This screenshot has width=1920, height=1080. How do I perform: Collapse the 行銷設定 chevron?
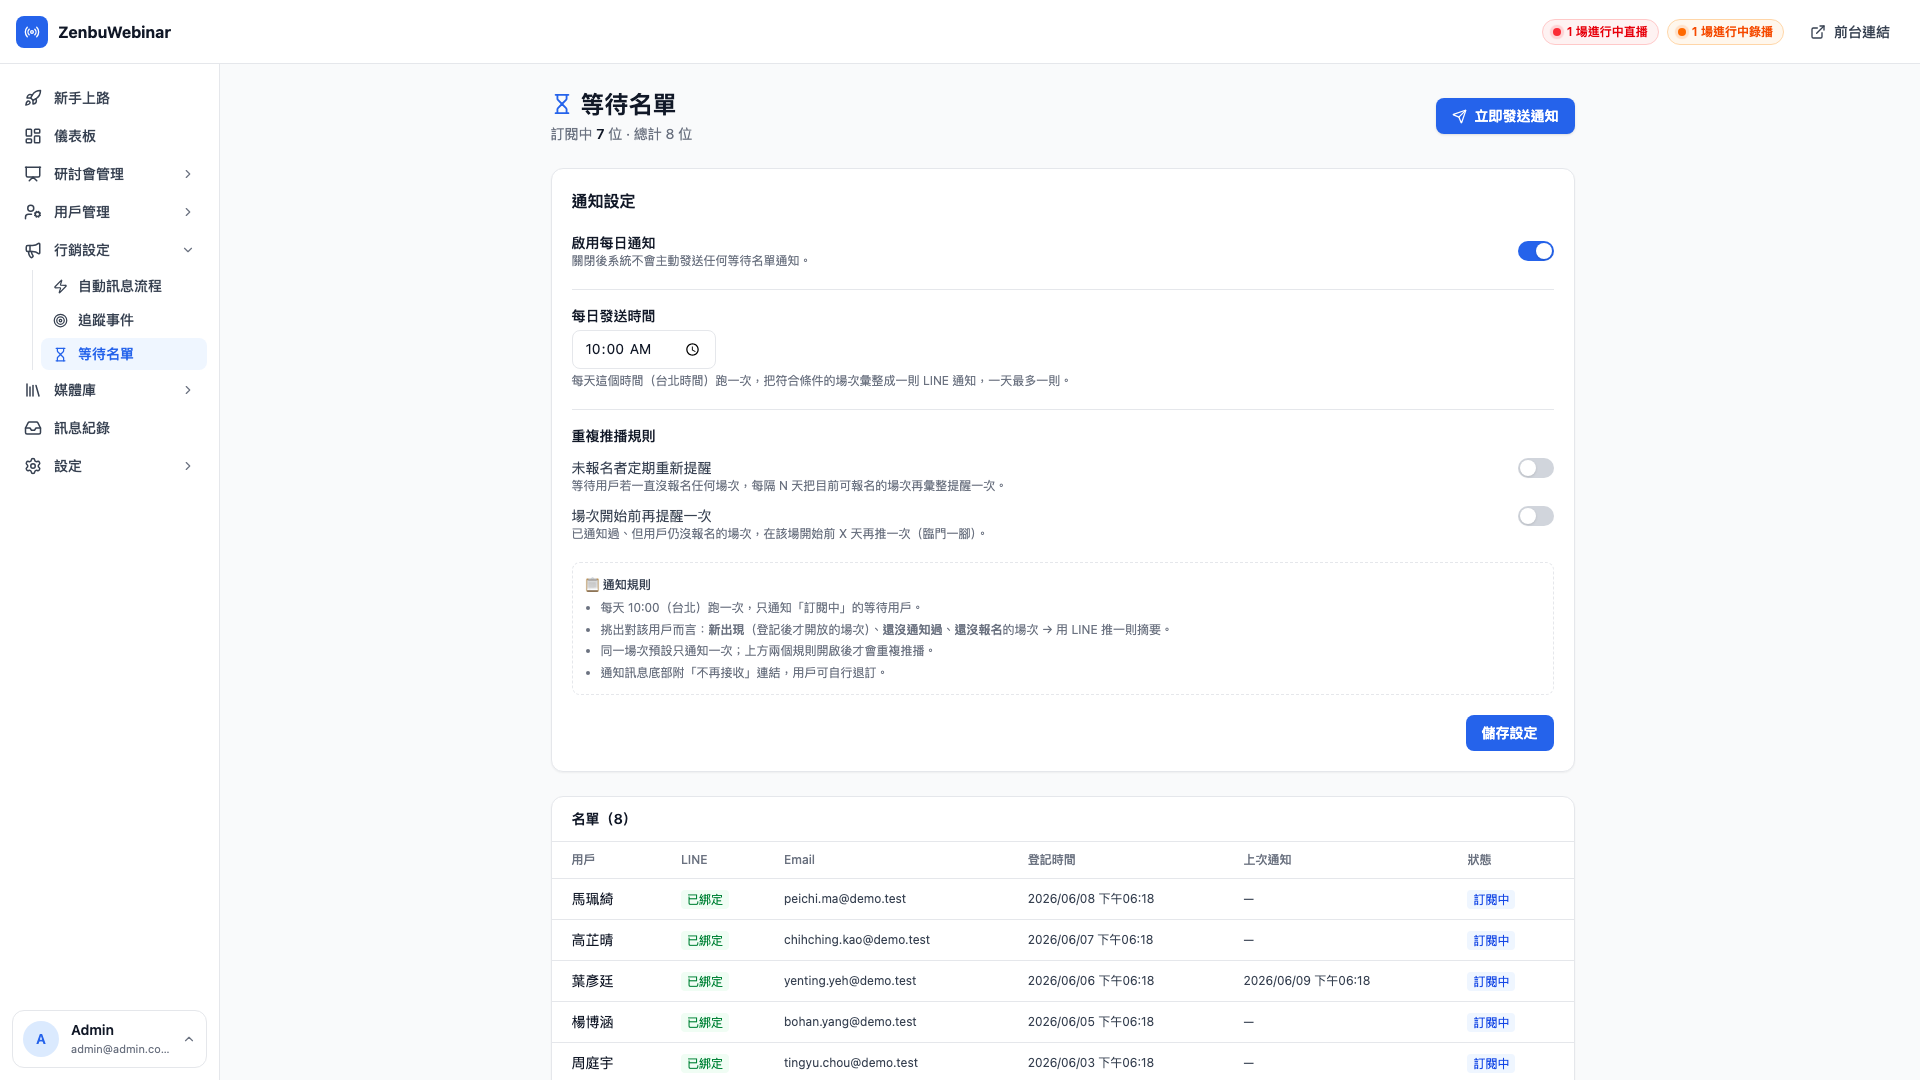tap(188, 250)
